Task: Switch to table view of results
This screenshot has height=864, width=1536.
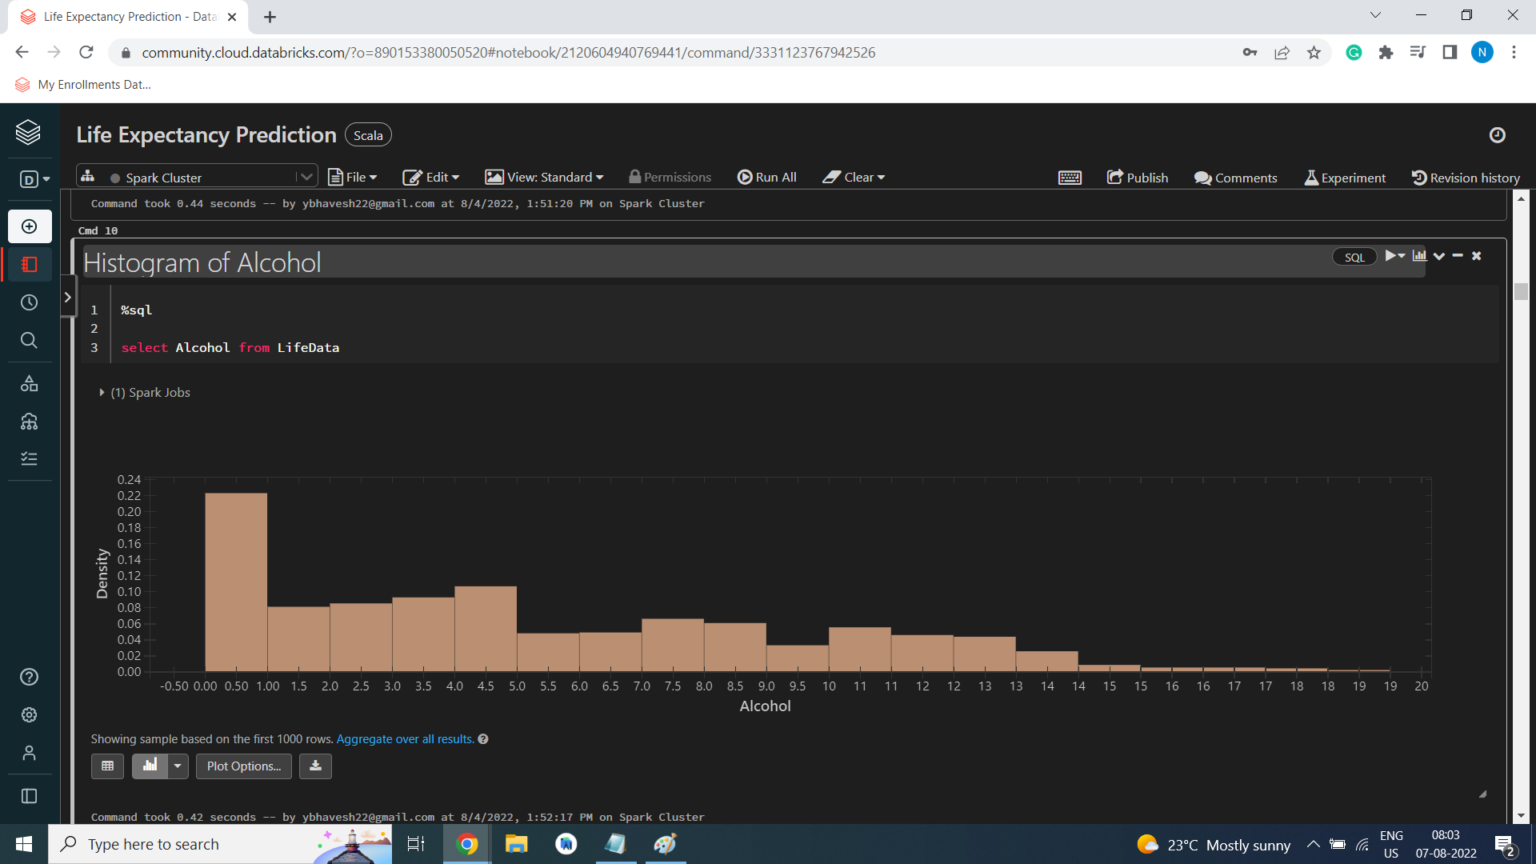Action: pos(107,766)
